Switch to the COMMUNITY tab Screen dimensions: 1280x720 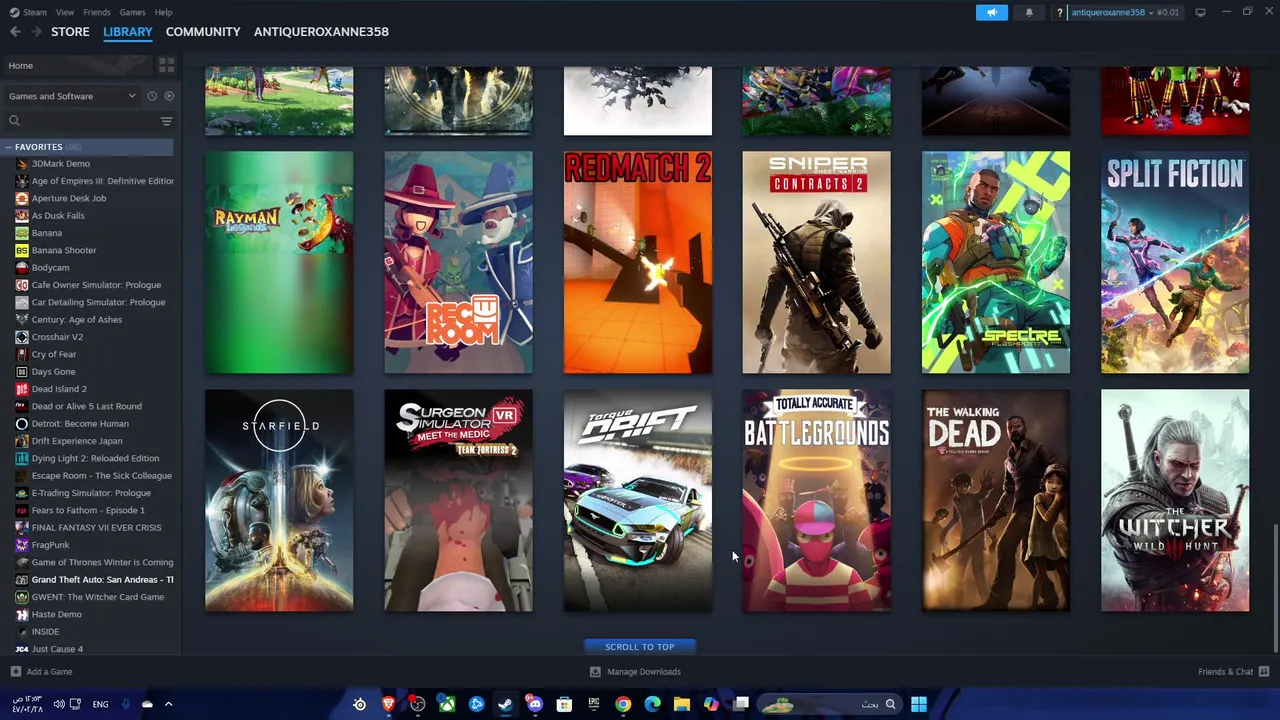[203, 32]
